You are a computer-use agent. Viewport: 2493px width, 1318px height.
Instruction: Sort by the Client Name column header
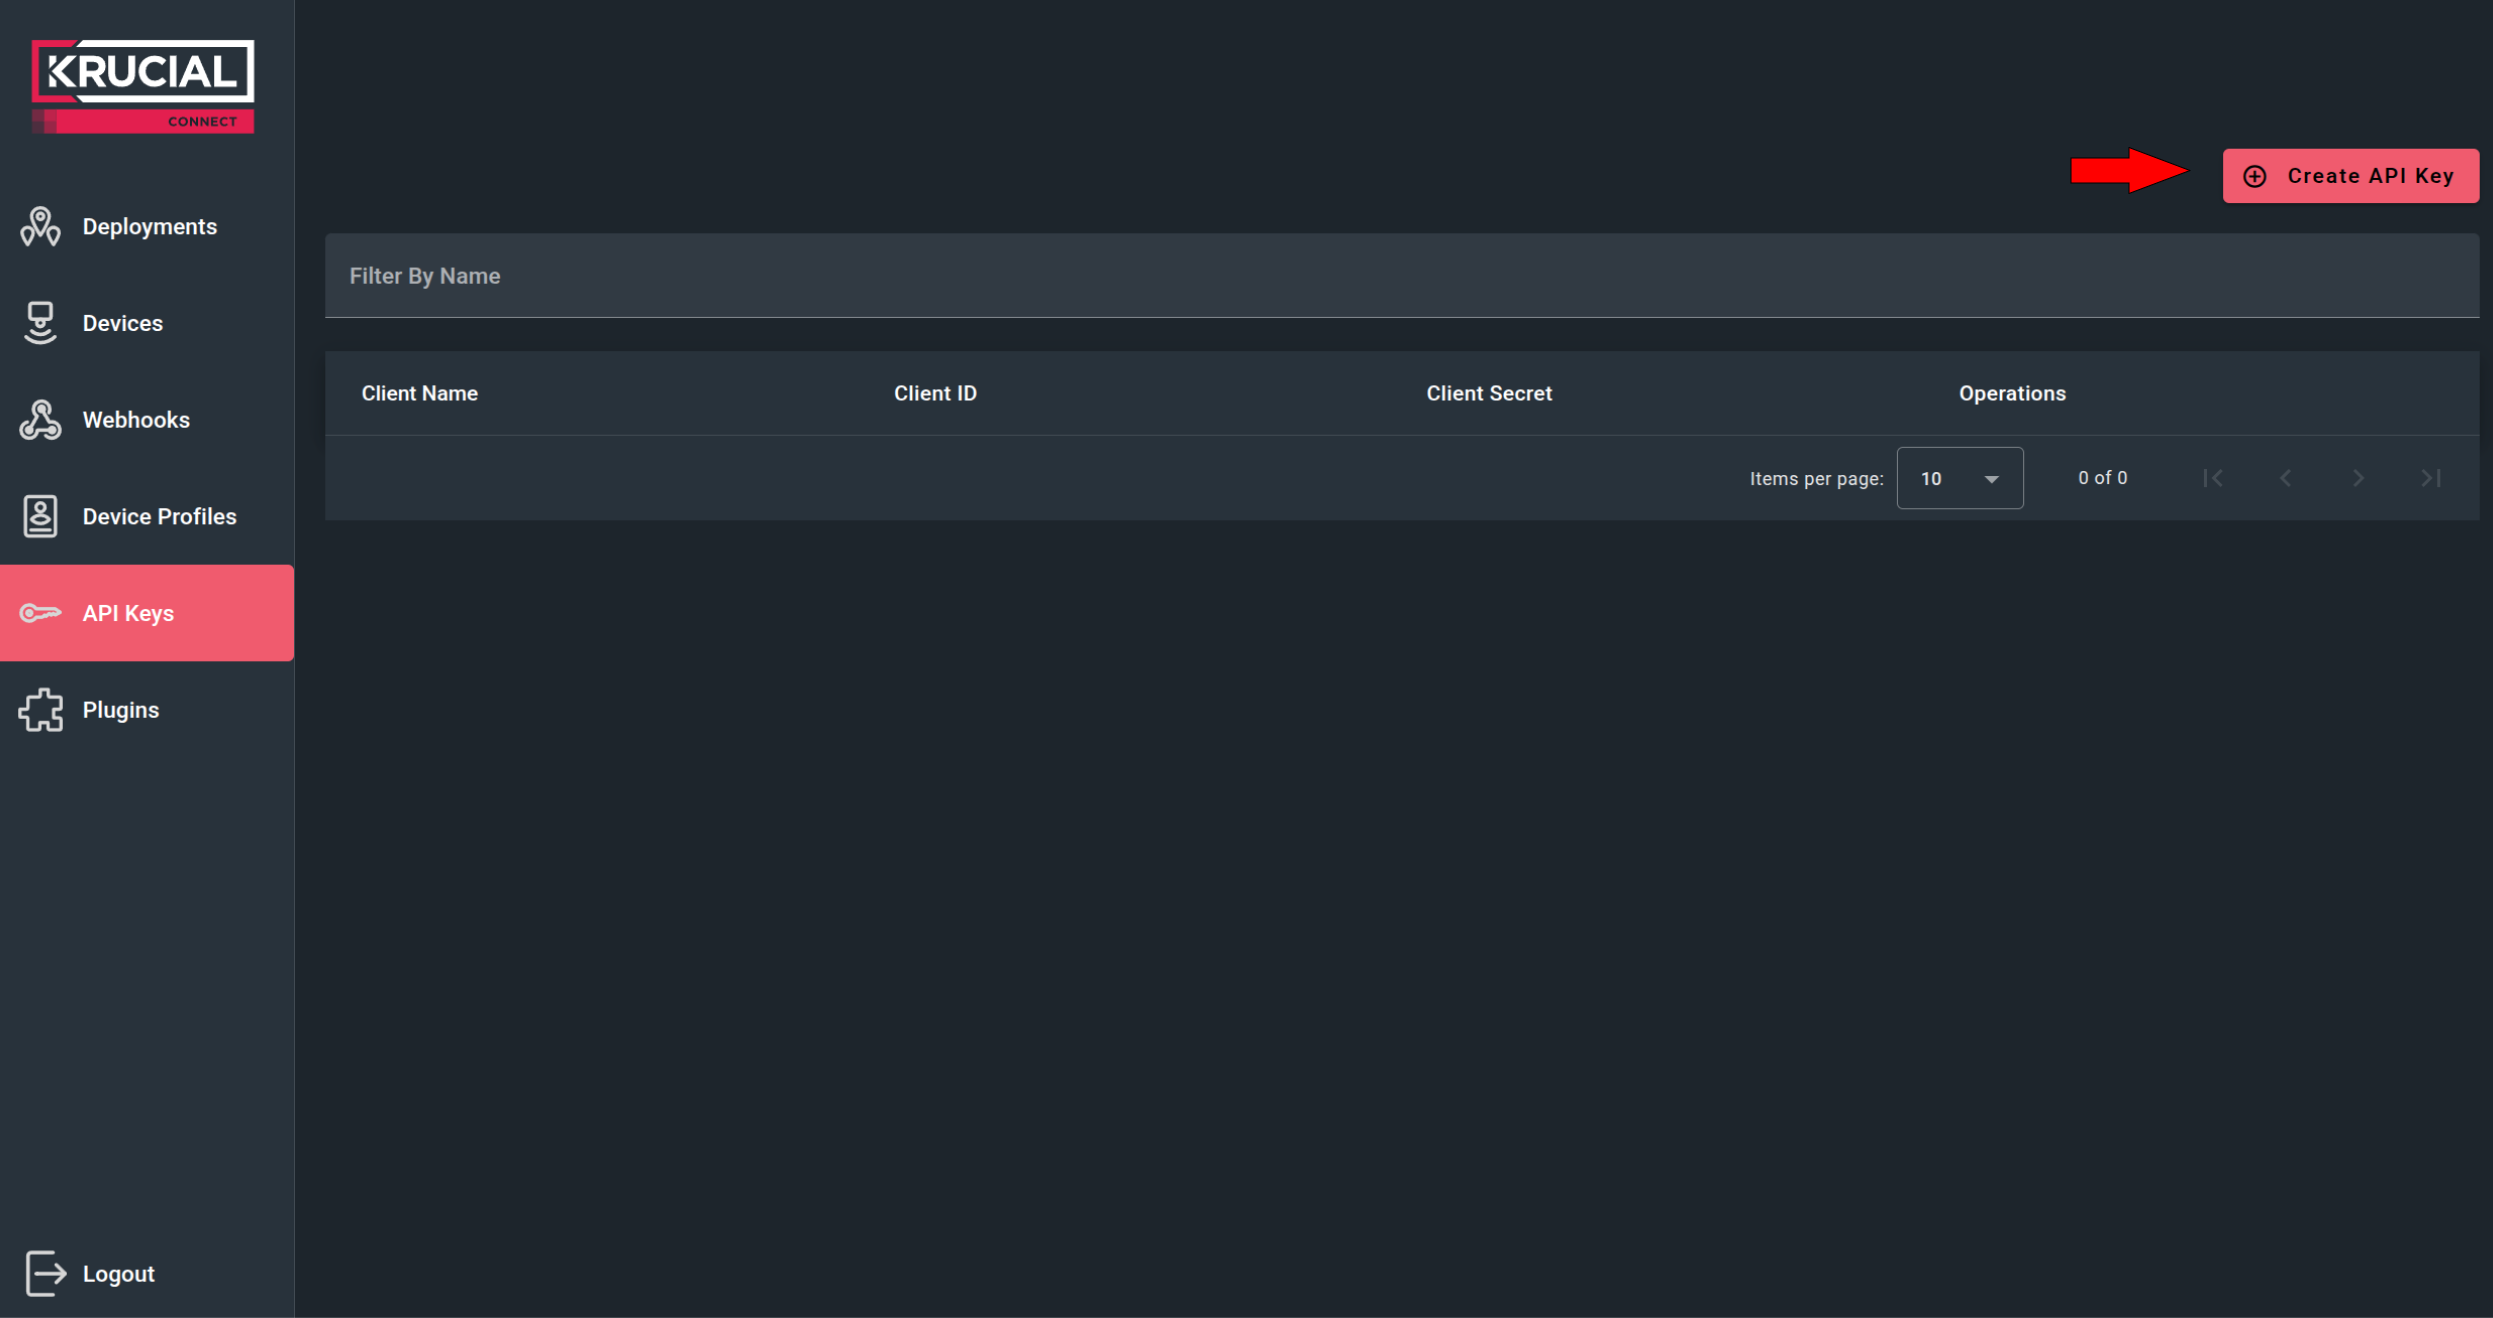[419, 393]
